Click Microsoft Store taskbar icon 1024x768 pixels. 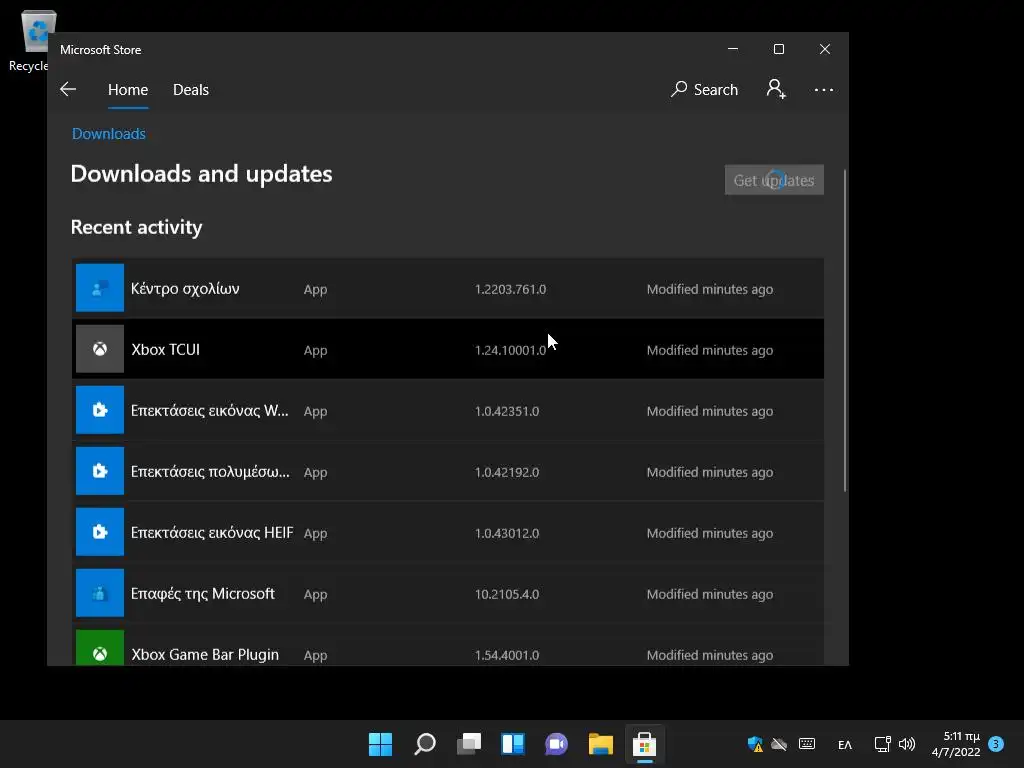point(644,744)
